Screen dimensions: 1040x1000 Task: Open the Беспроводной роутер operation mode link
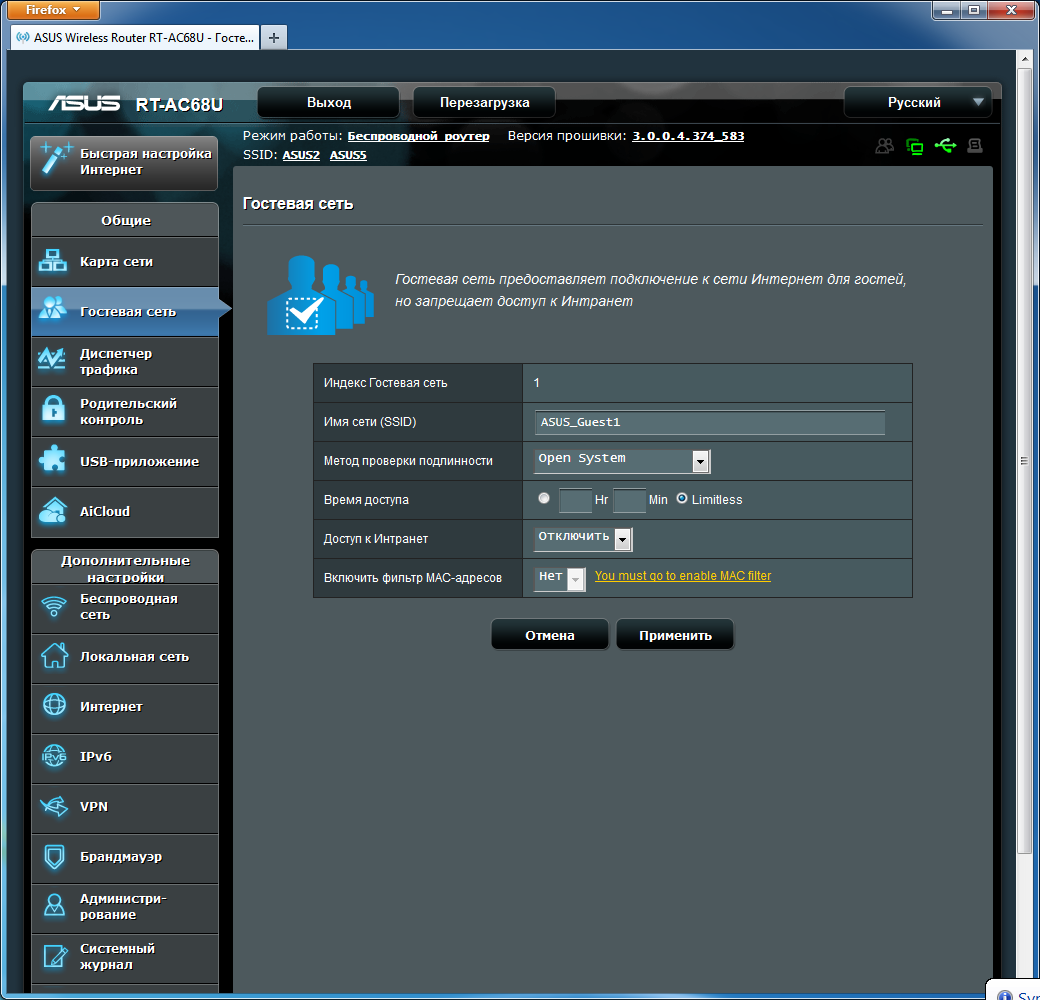click(x=419, y=136)
